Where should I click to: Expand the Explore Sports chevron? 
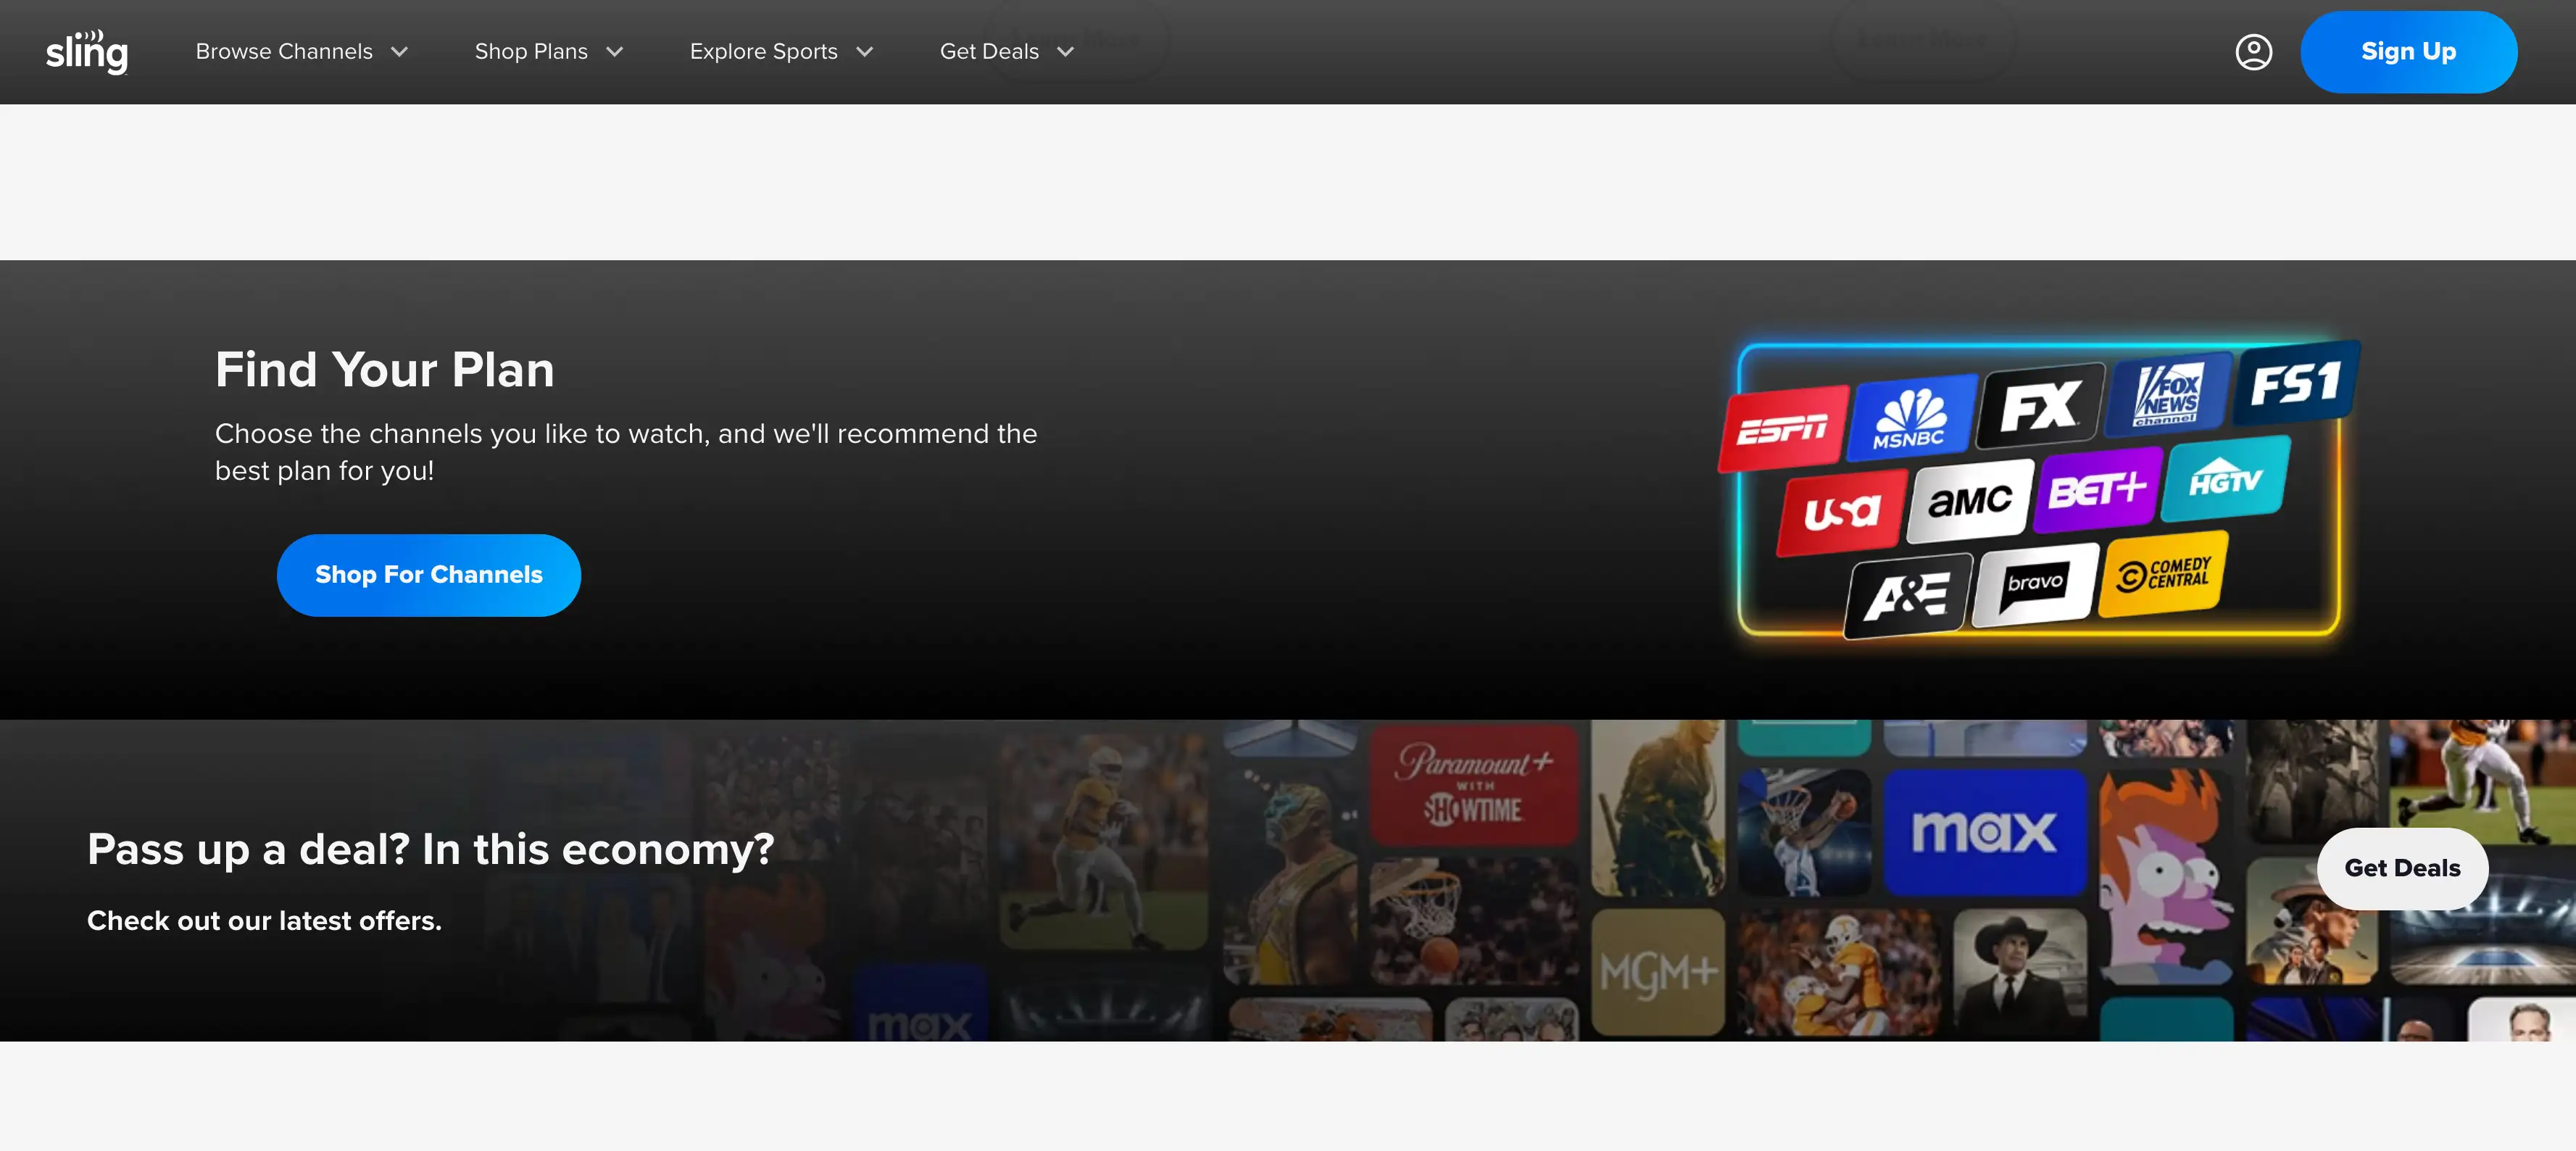pos(865,52)
